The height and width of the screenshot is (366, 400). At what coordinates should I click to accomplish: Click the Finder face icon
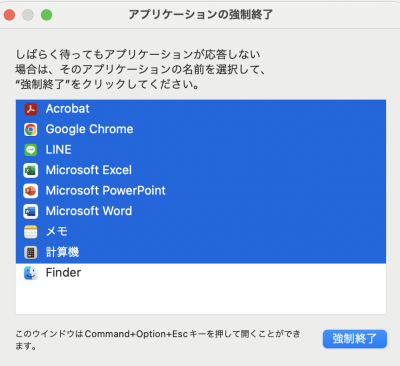[x=31, y=273]
